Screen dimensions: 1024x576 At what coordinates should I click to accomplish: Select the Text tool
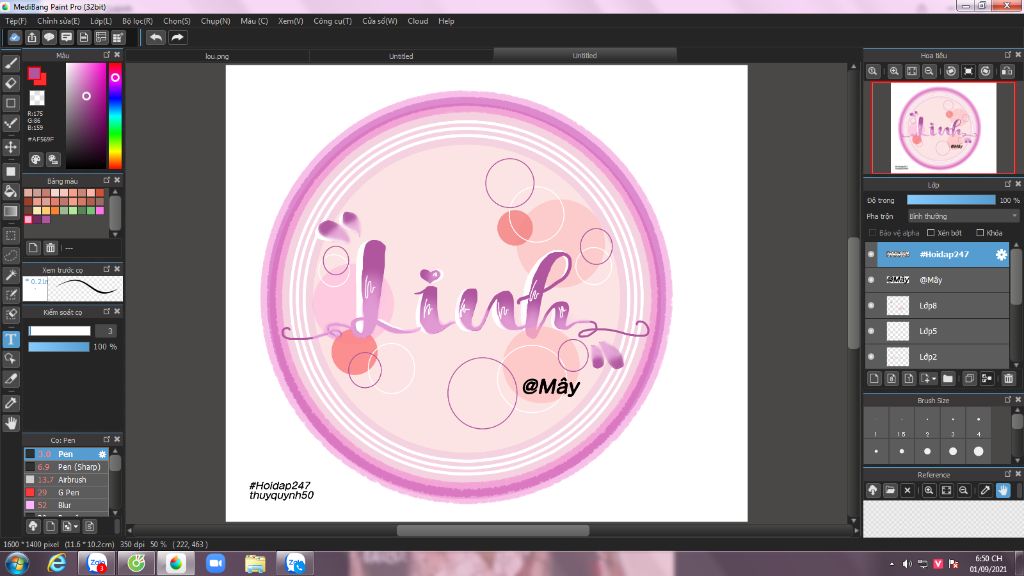click(11, 339)
